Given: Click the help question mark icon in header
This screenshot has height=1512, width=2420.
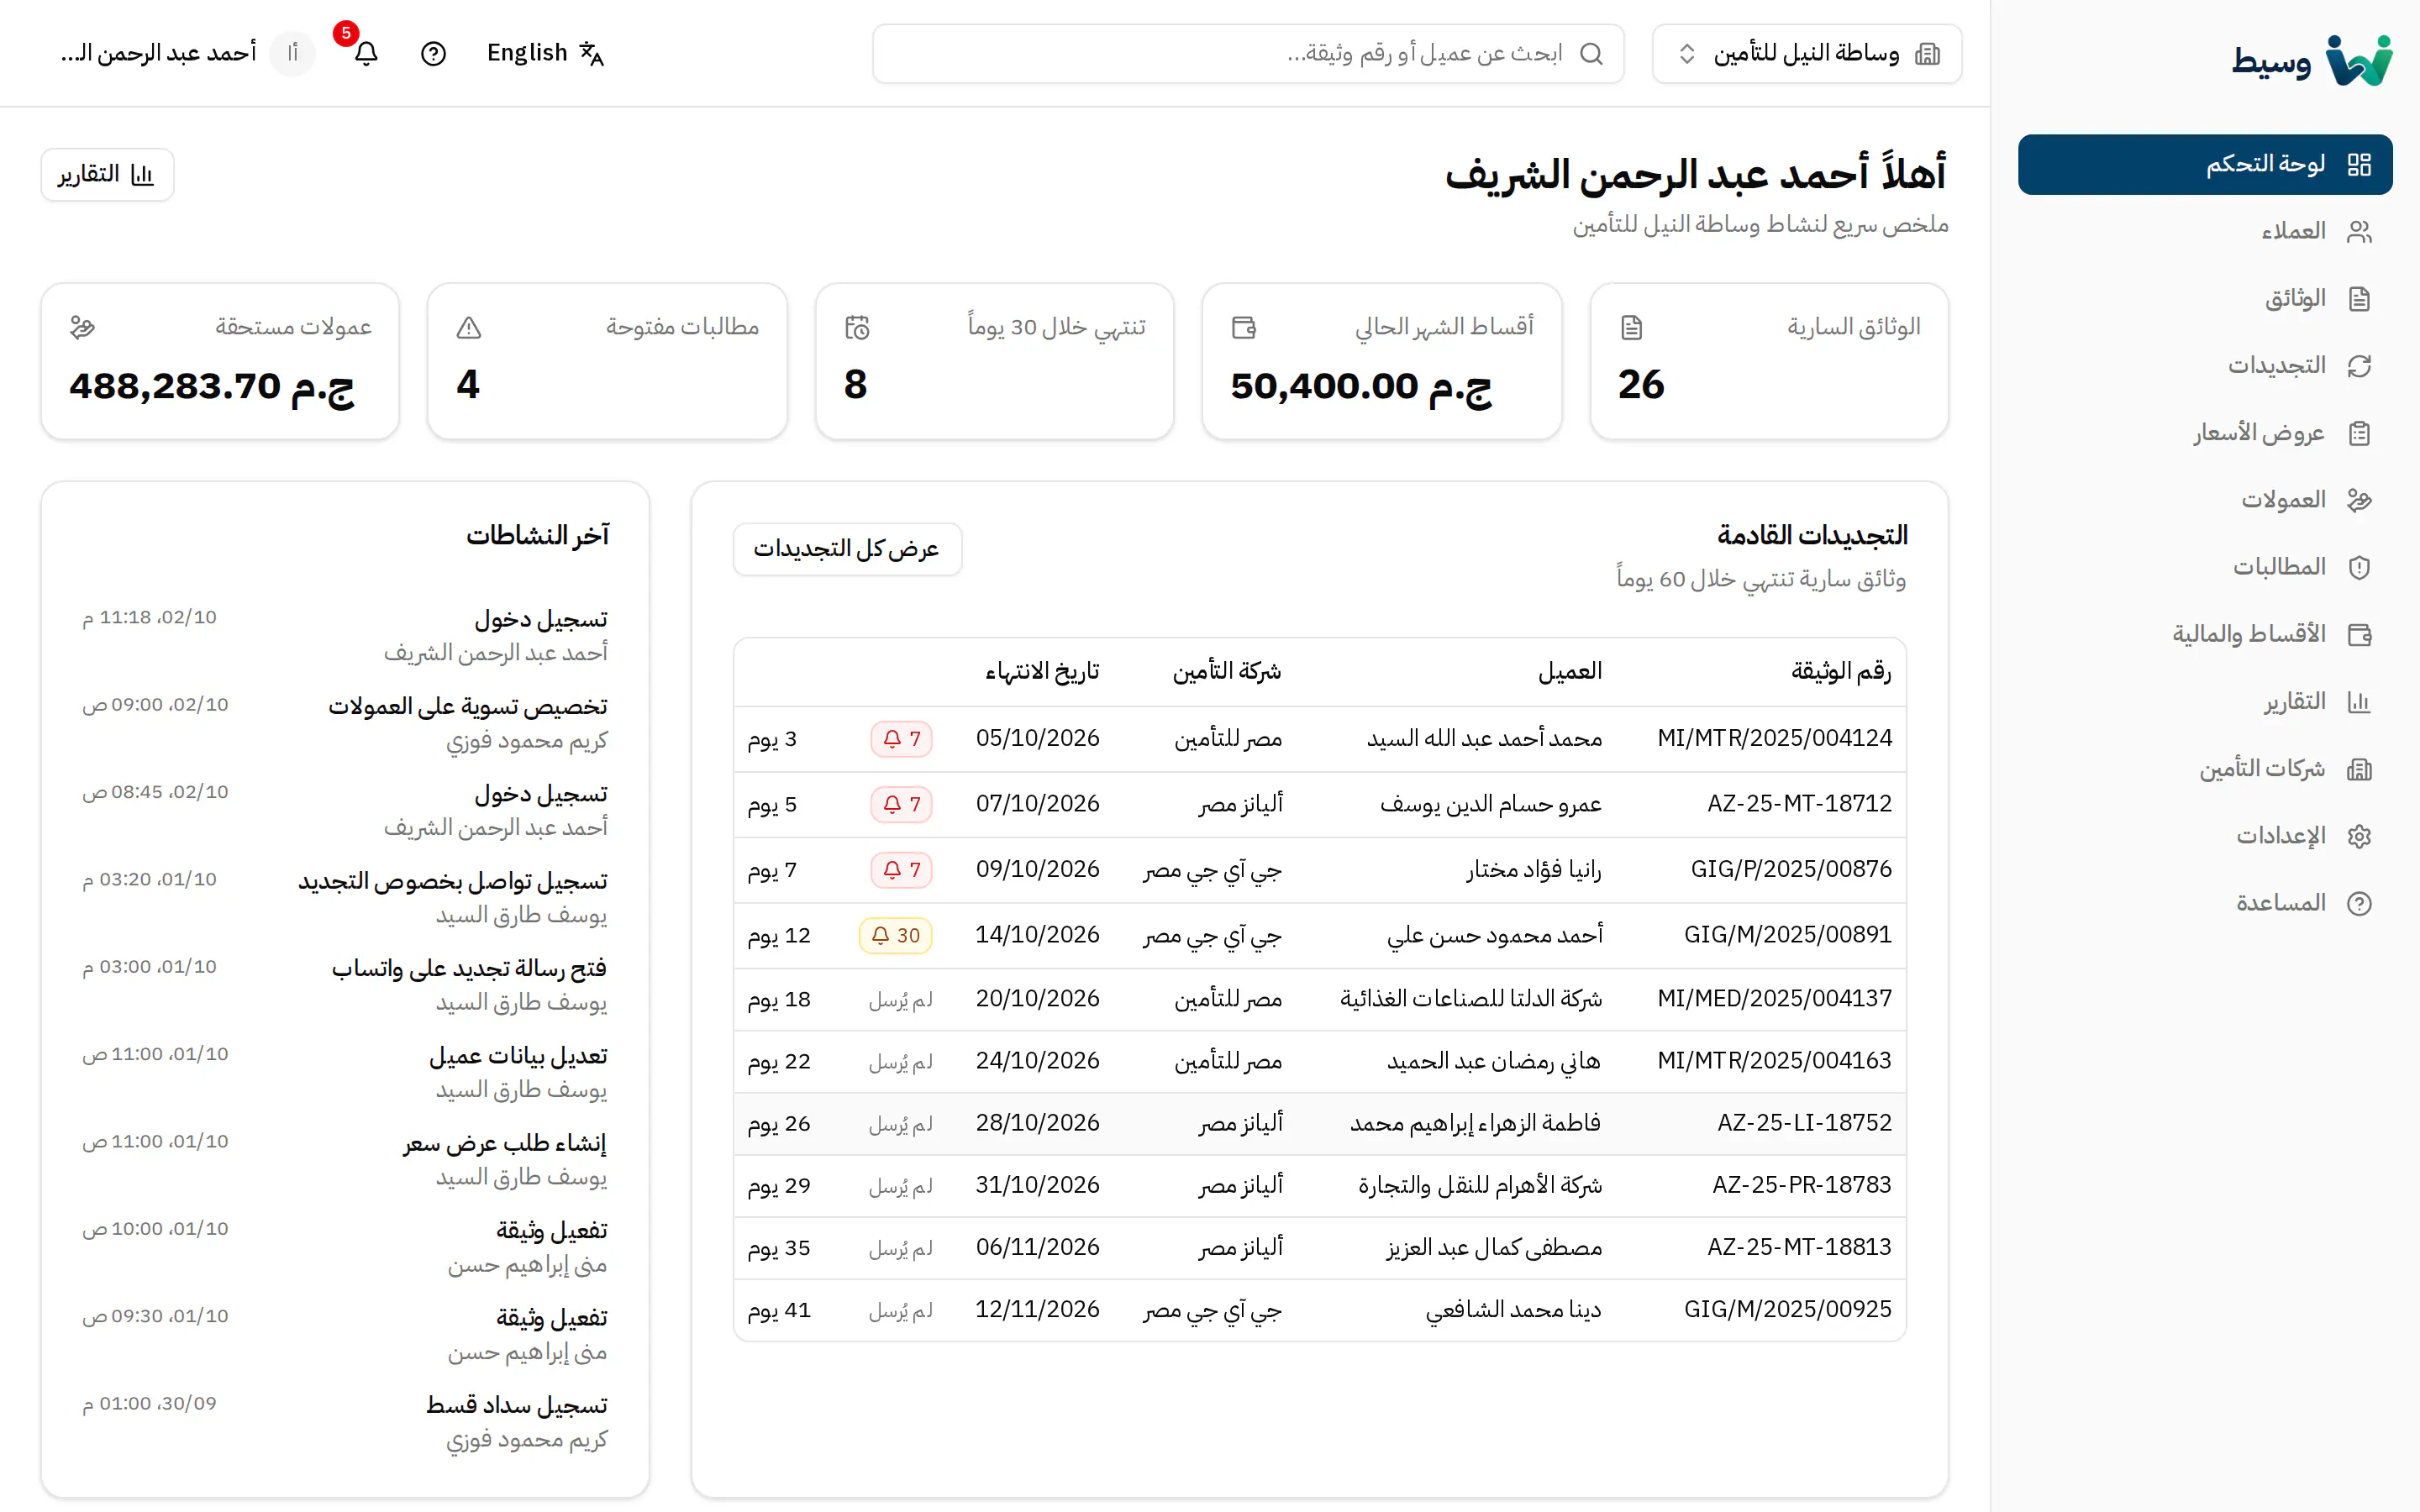Looking at the screenshot, I should [433, 53].
